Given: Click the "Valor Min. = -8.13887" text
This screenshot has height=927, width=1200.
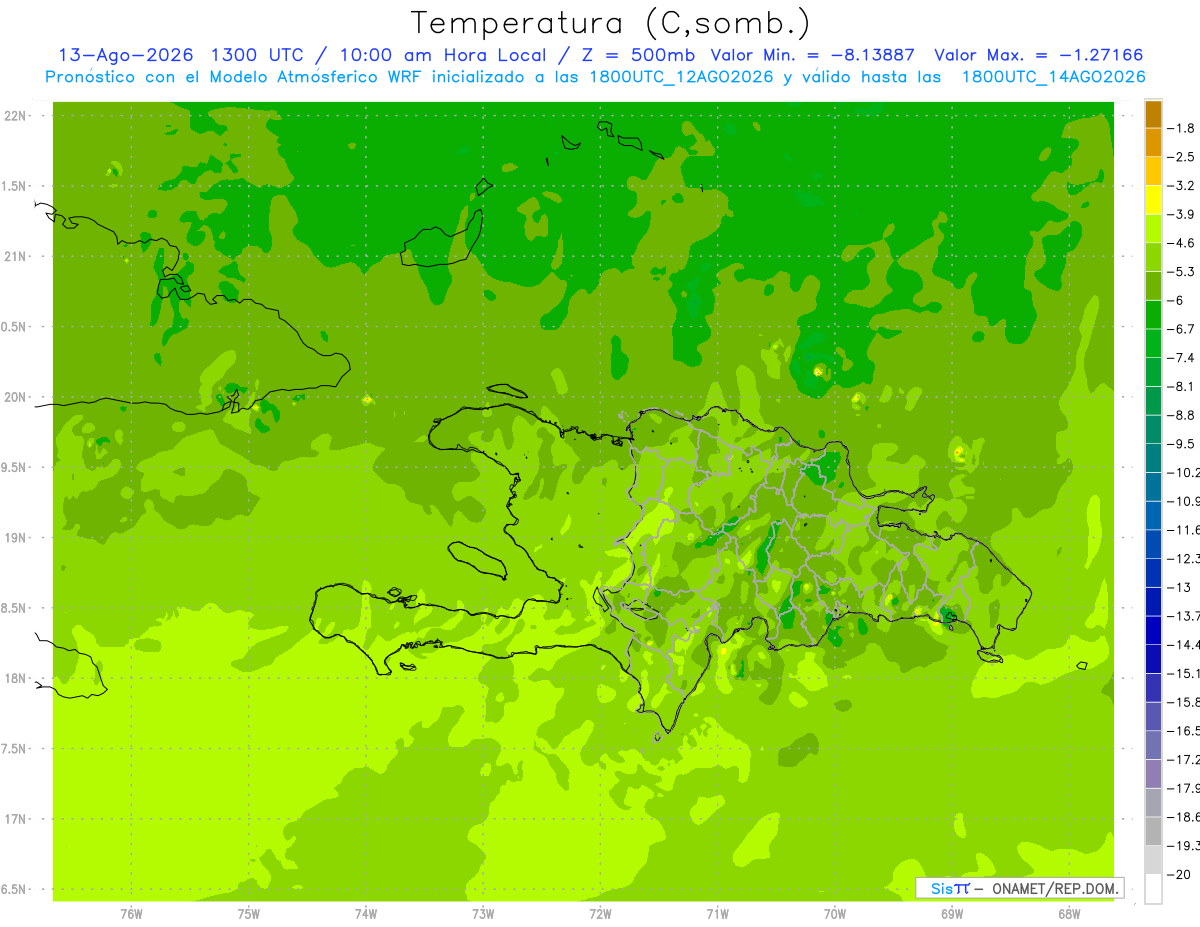Looking at the screenshot, I should pyautogui.click(x=813, y=55).
